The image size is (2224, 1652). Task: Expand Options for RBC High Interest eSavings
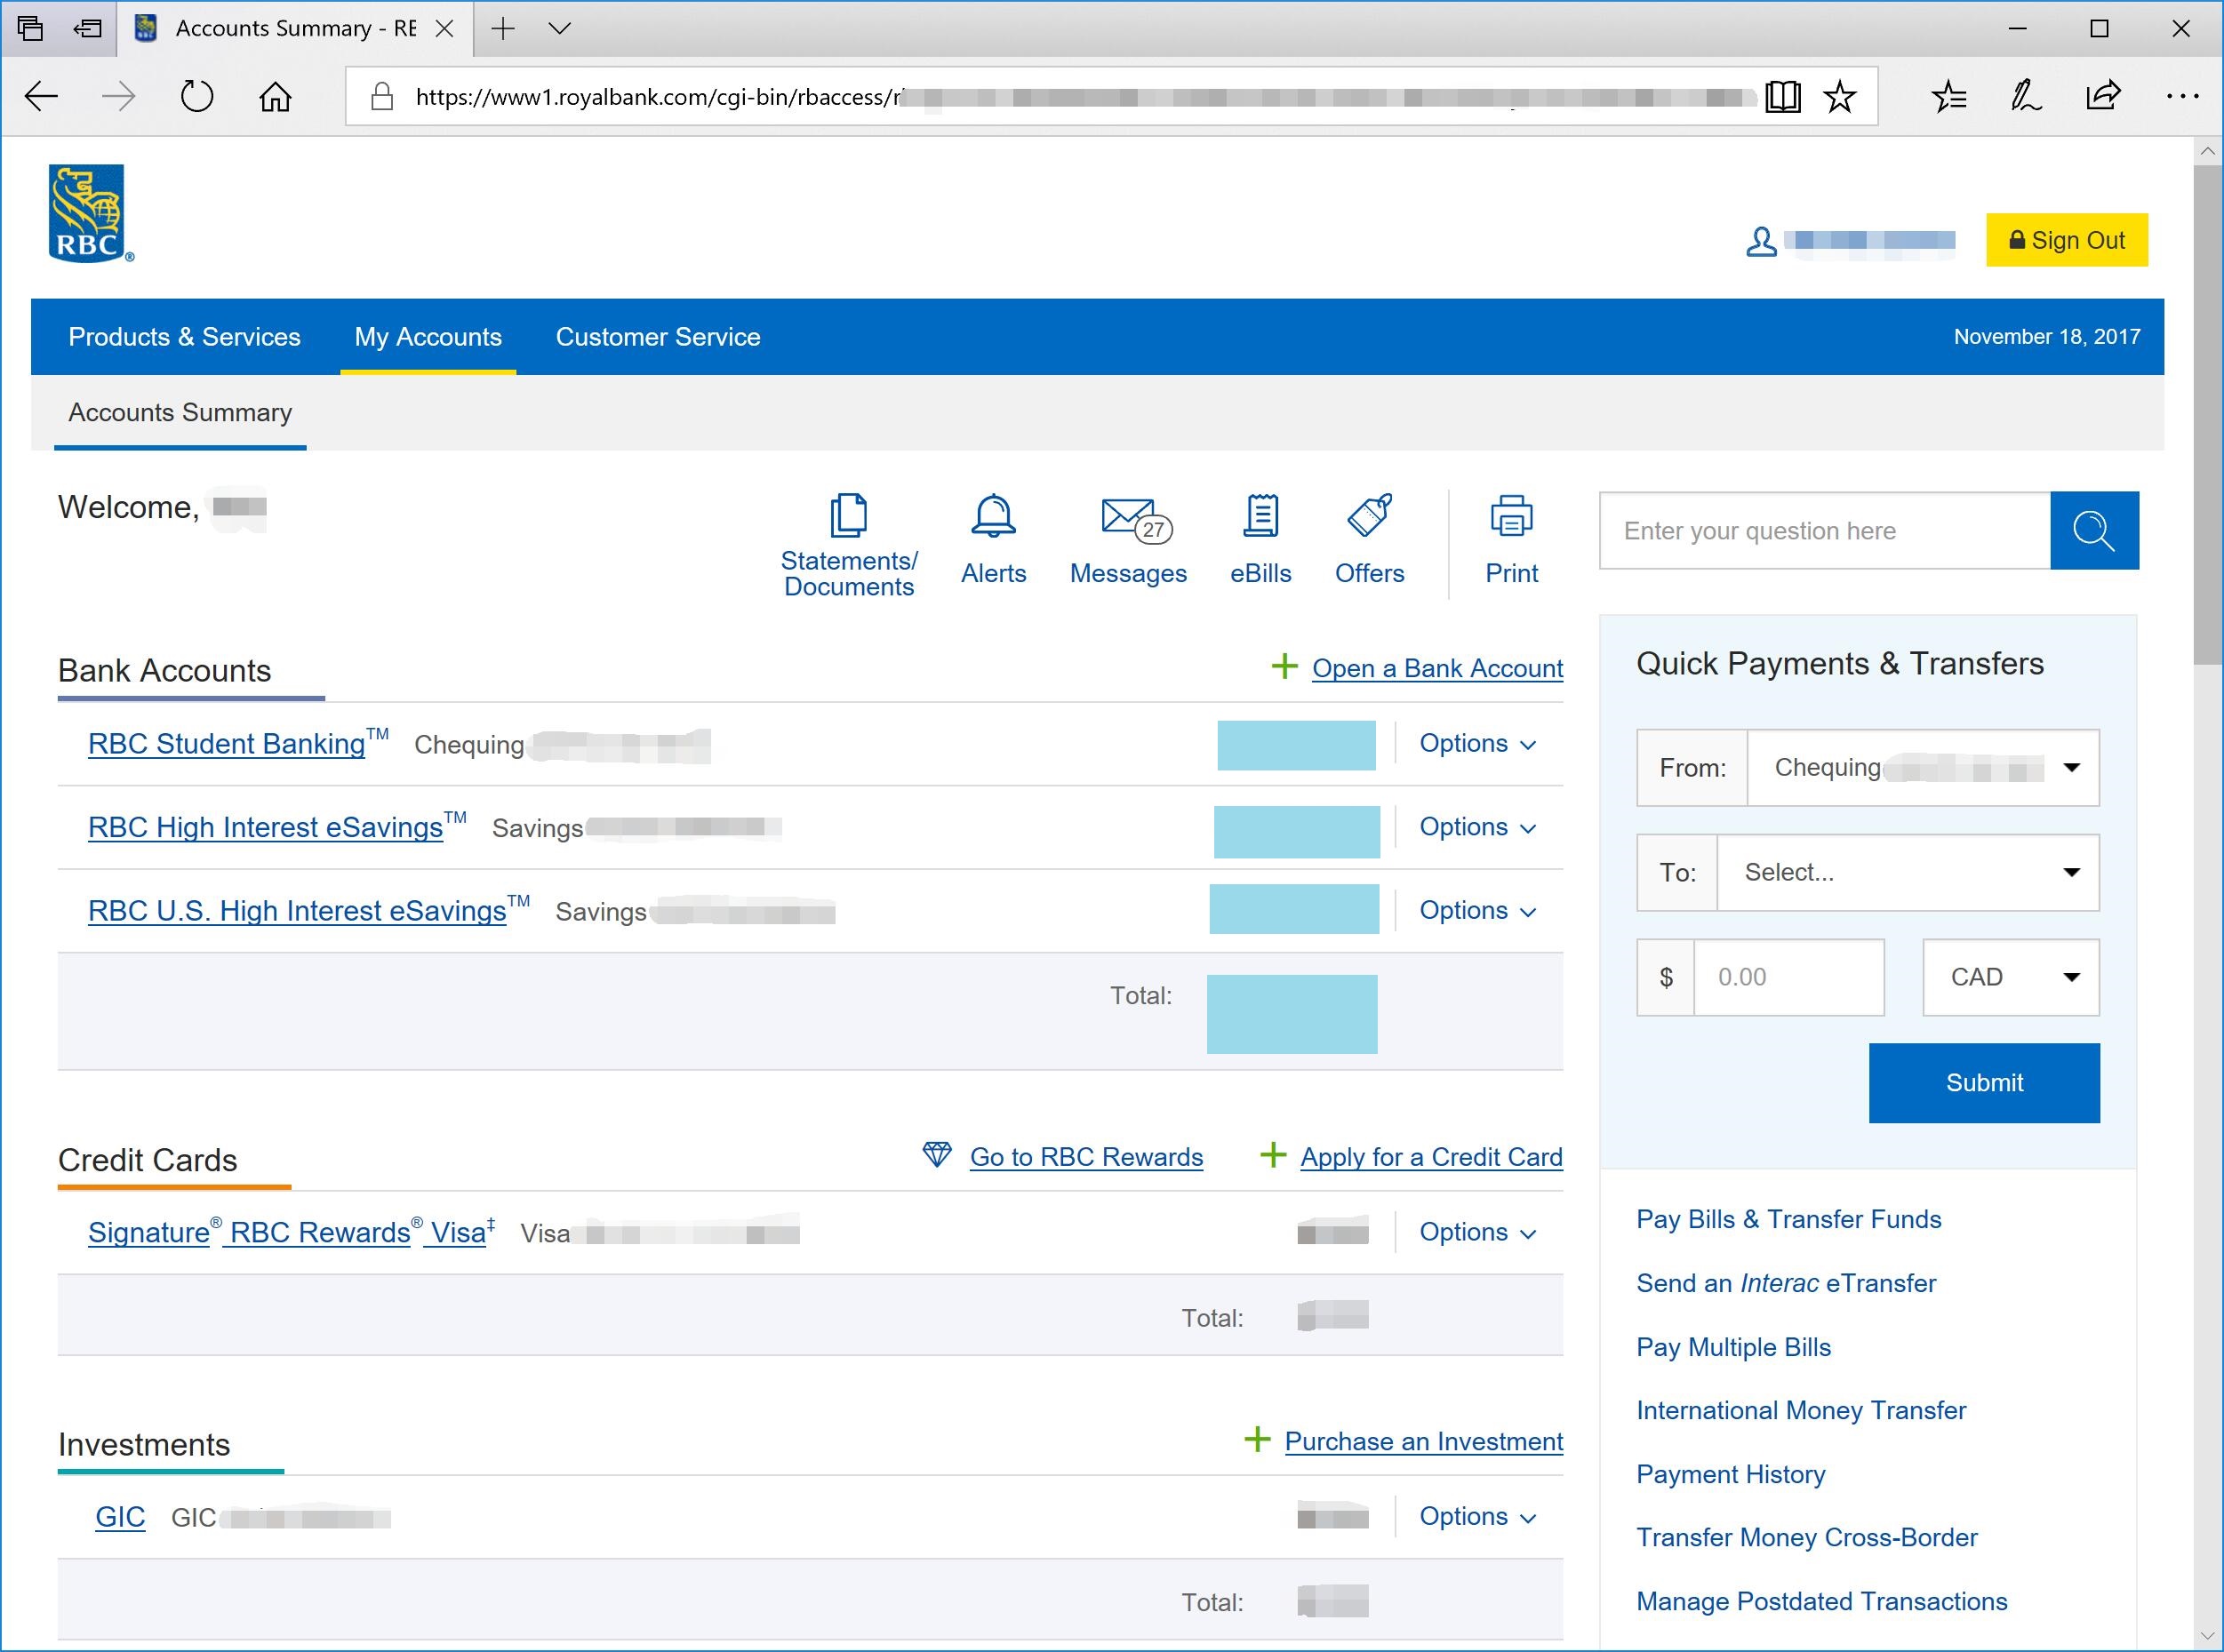coord(1477,827)
